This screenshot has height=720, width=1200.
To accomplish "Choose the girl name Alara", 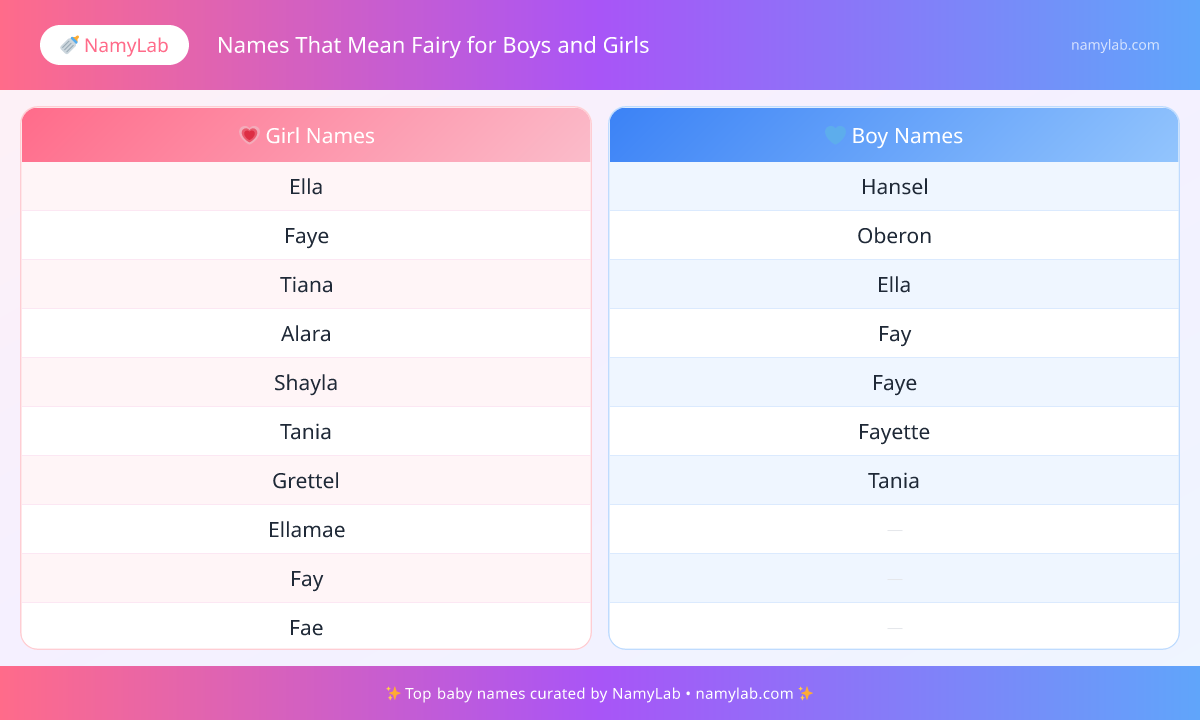I will (306, 334).
